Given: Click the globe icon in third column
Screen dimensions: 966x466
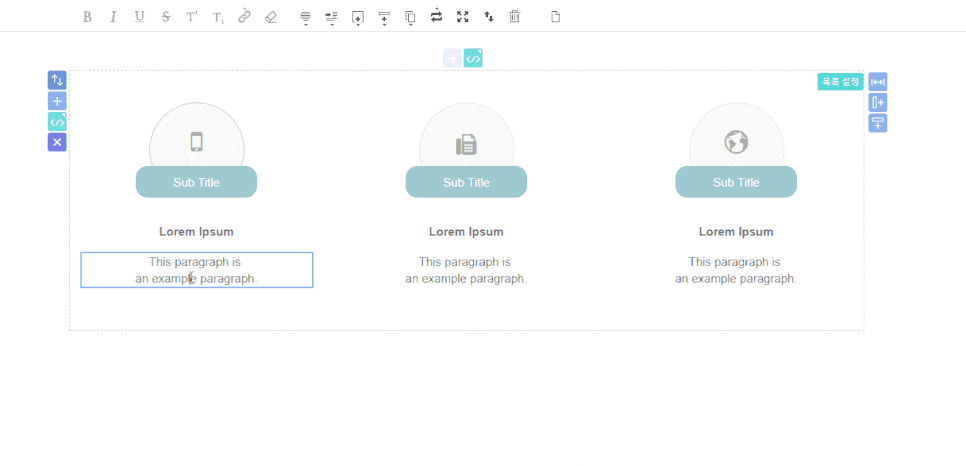Looking at the screenshot, I should click(x=736, y=143).
